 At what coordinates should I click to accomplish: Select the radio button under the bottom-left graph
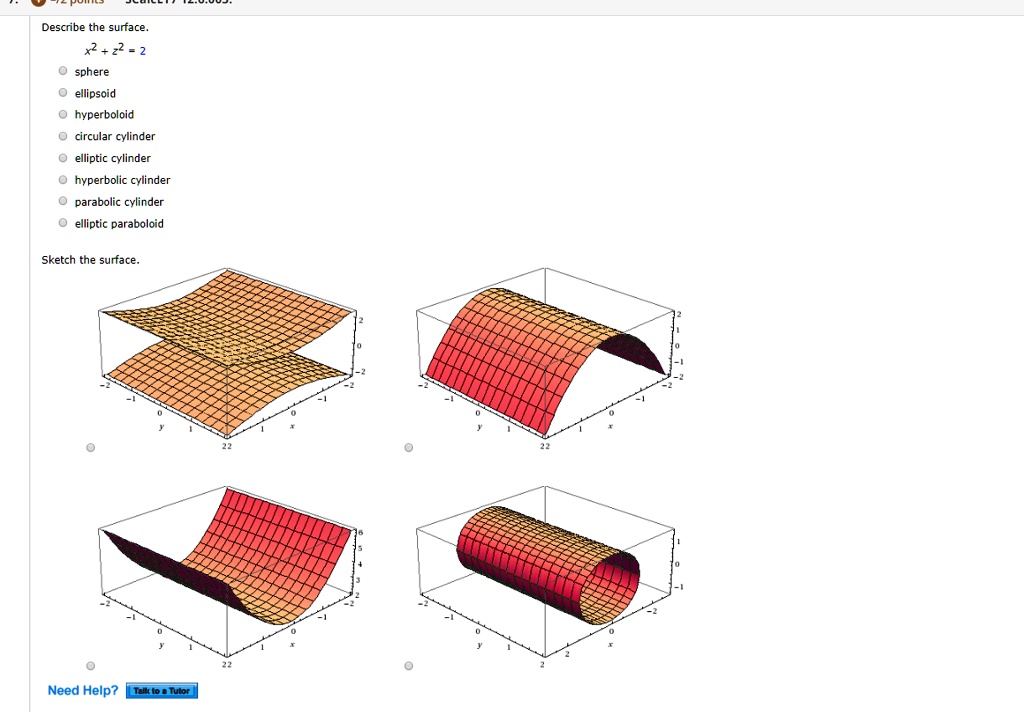90,665
